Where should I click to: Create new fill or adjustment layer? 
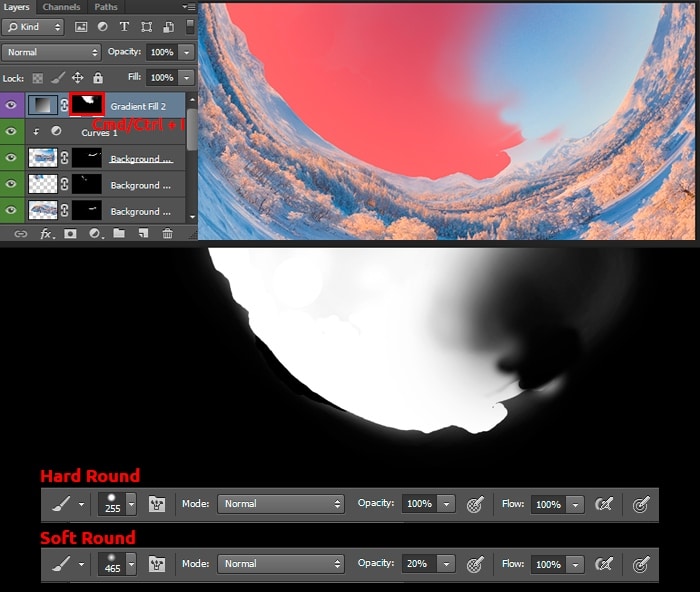click(x=95, y=233)
